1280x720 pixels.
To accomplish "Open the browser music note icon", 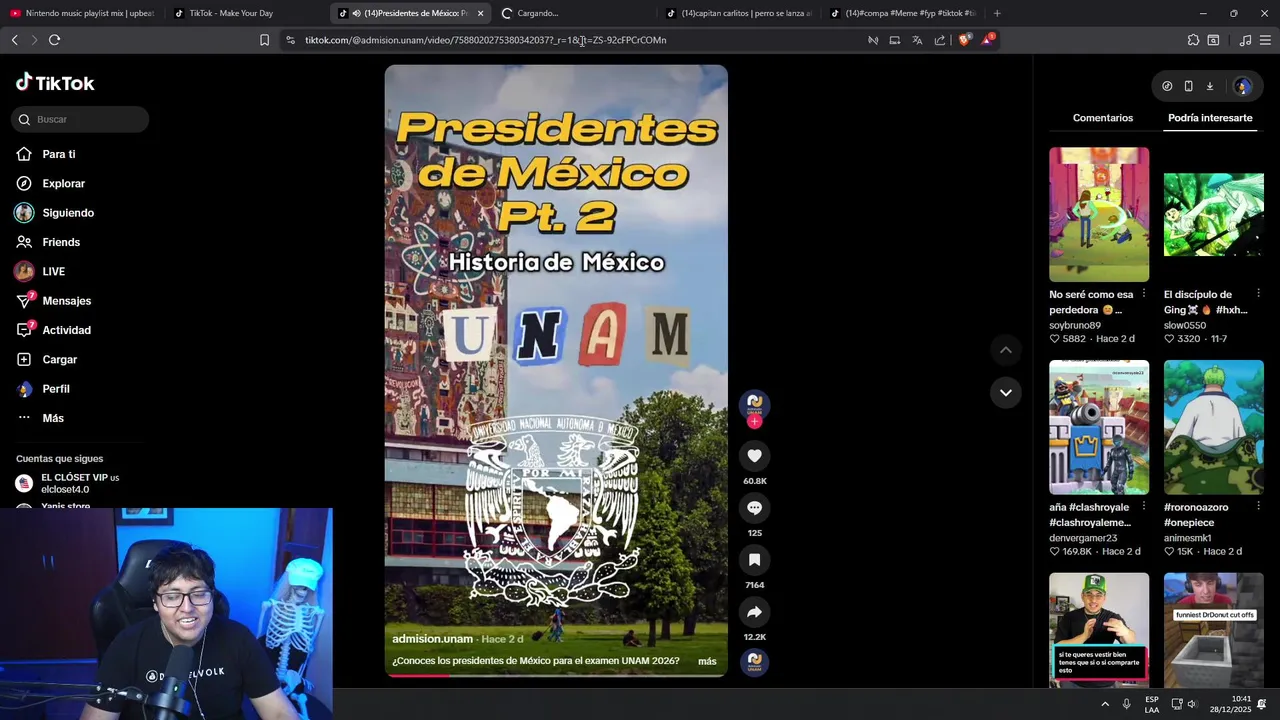I will pos(1245,40).
